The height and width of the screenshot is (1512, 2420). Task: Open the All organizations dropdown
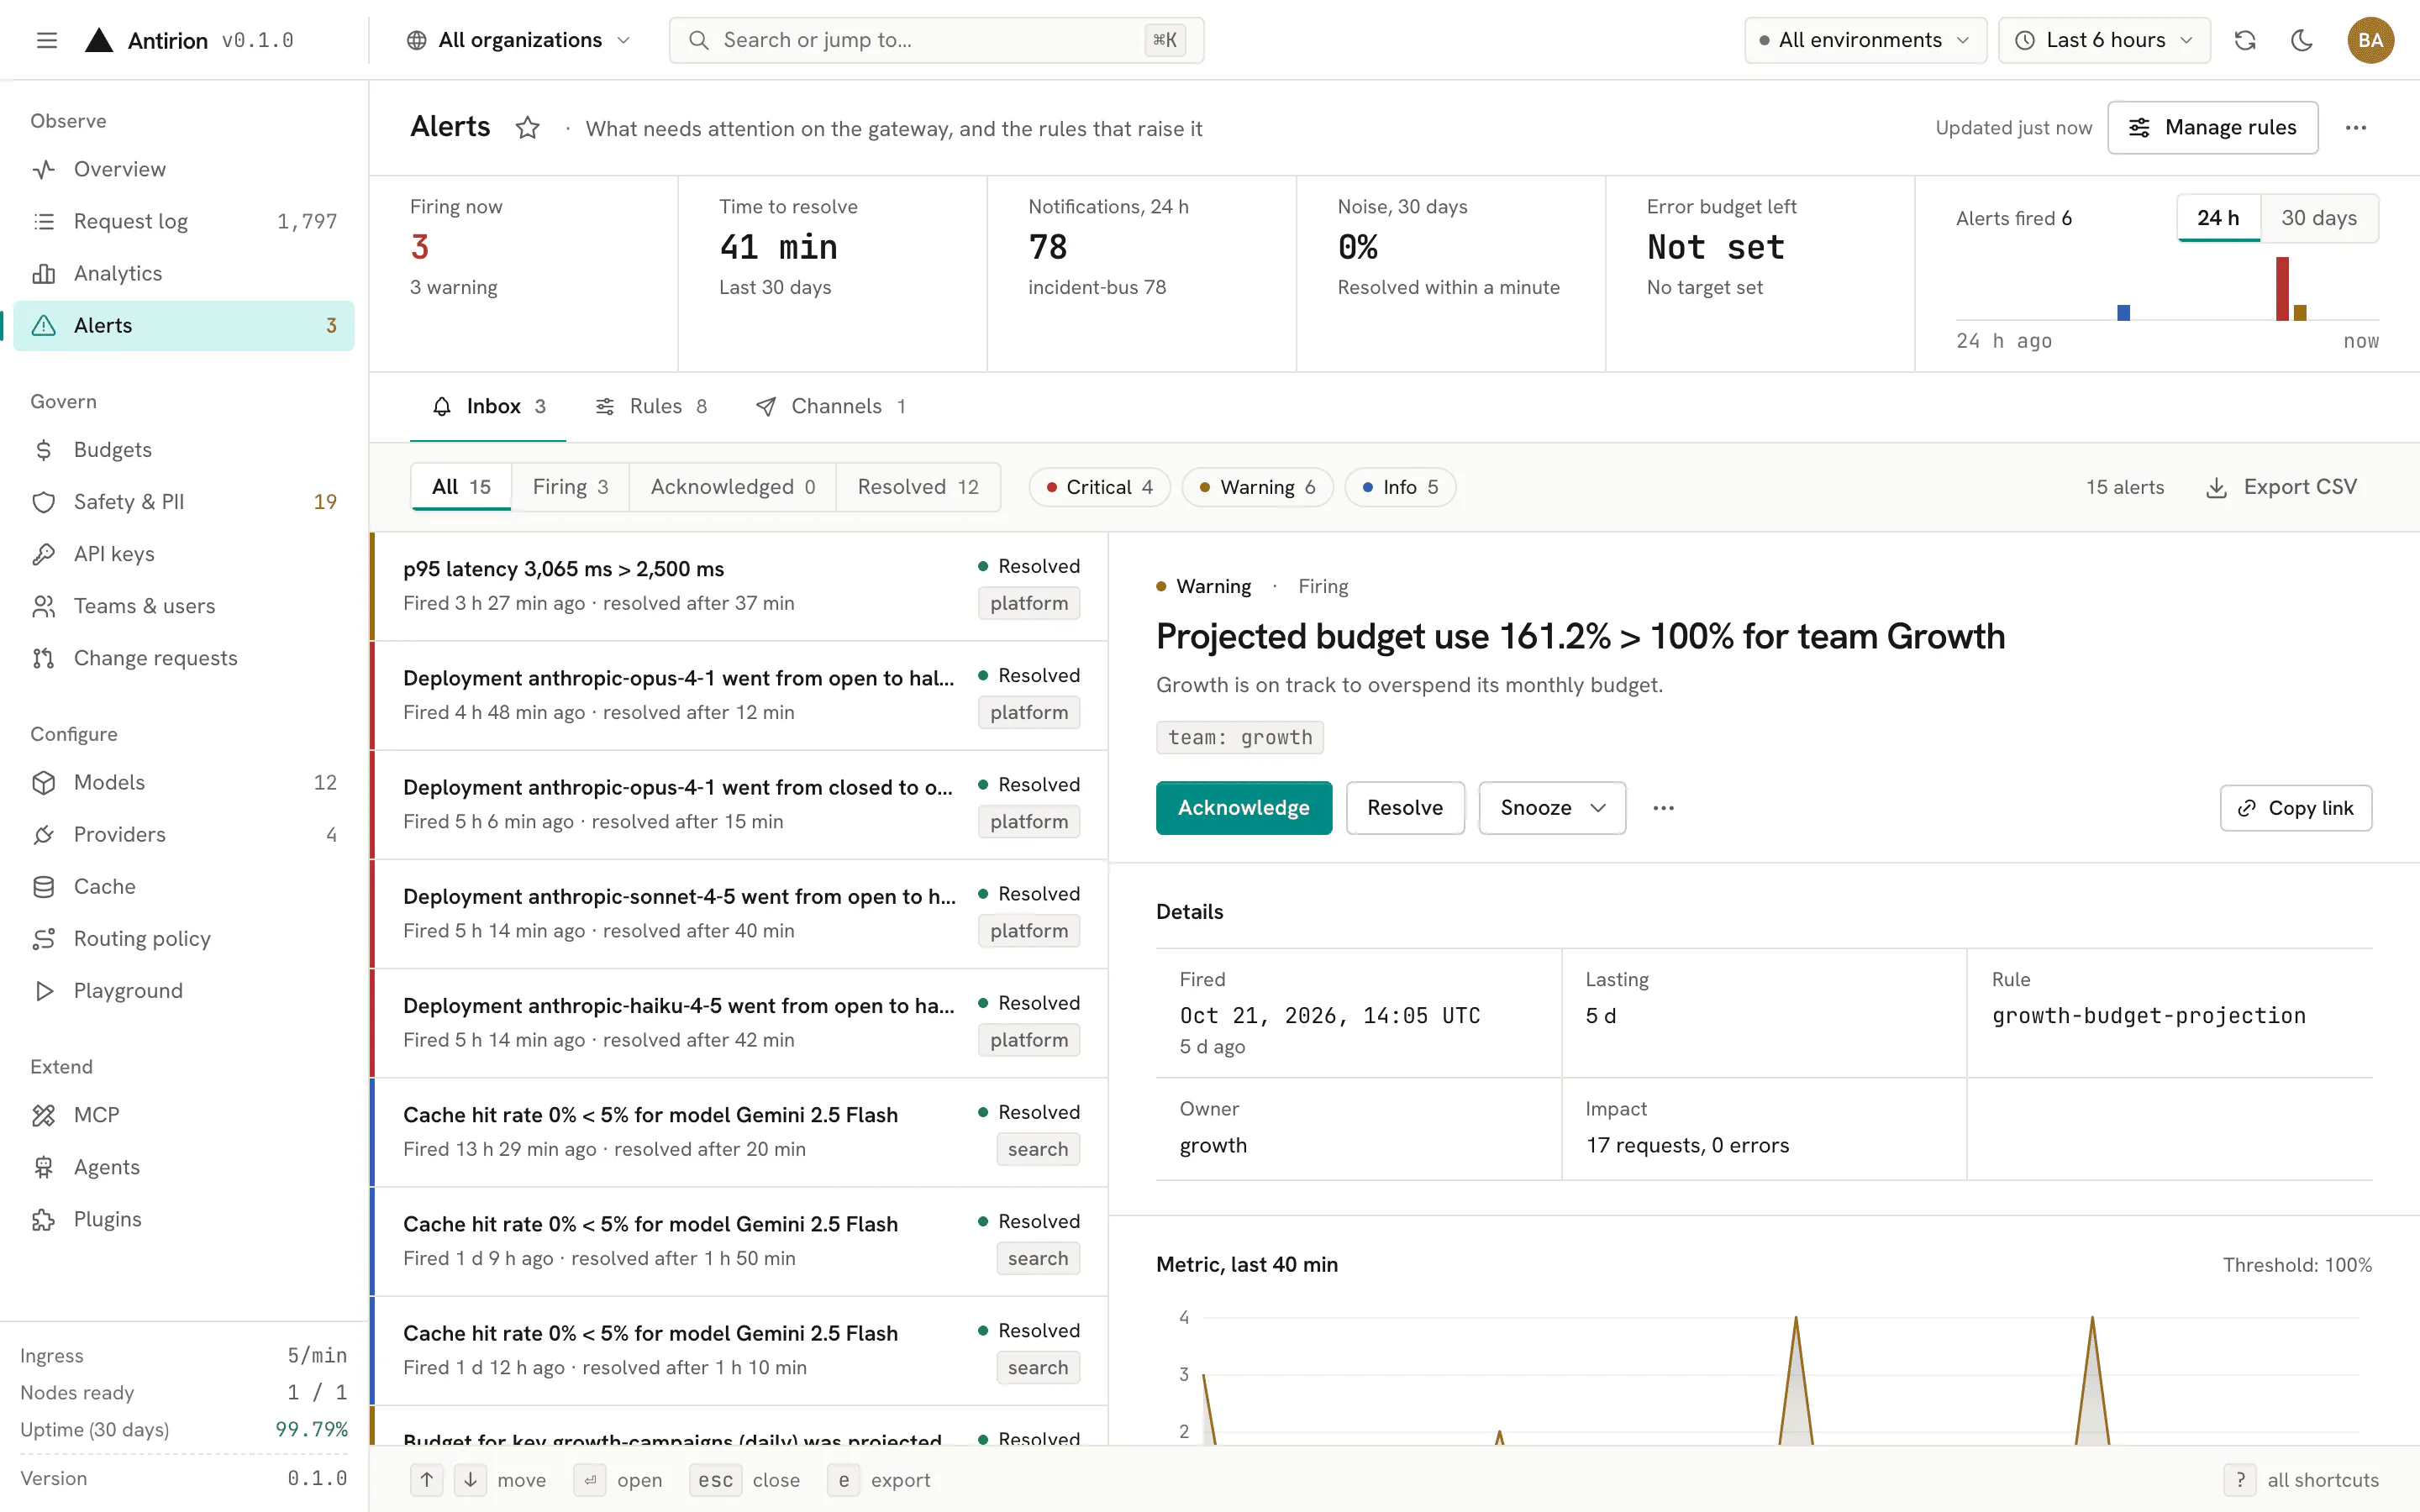pos(518,40)
